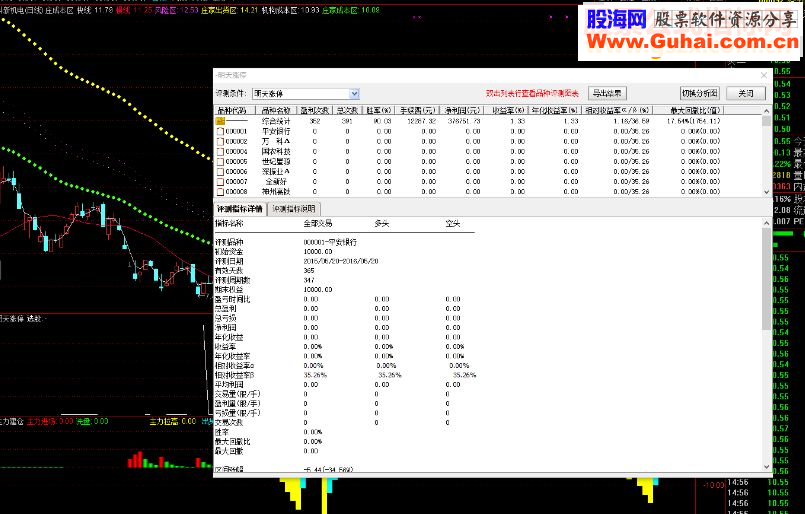
Task: Sort by the 净利润(元) column header
Action: click(462, 110)
